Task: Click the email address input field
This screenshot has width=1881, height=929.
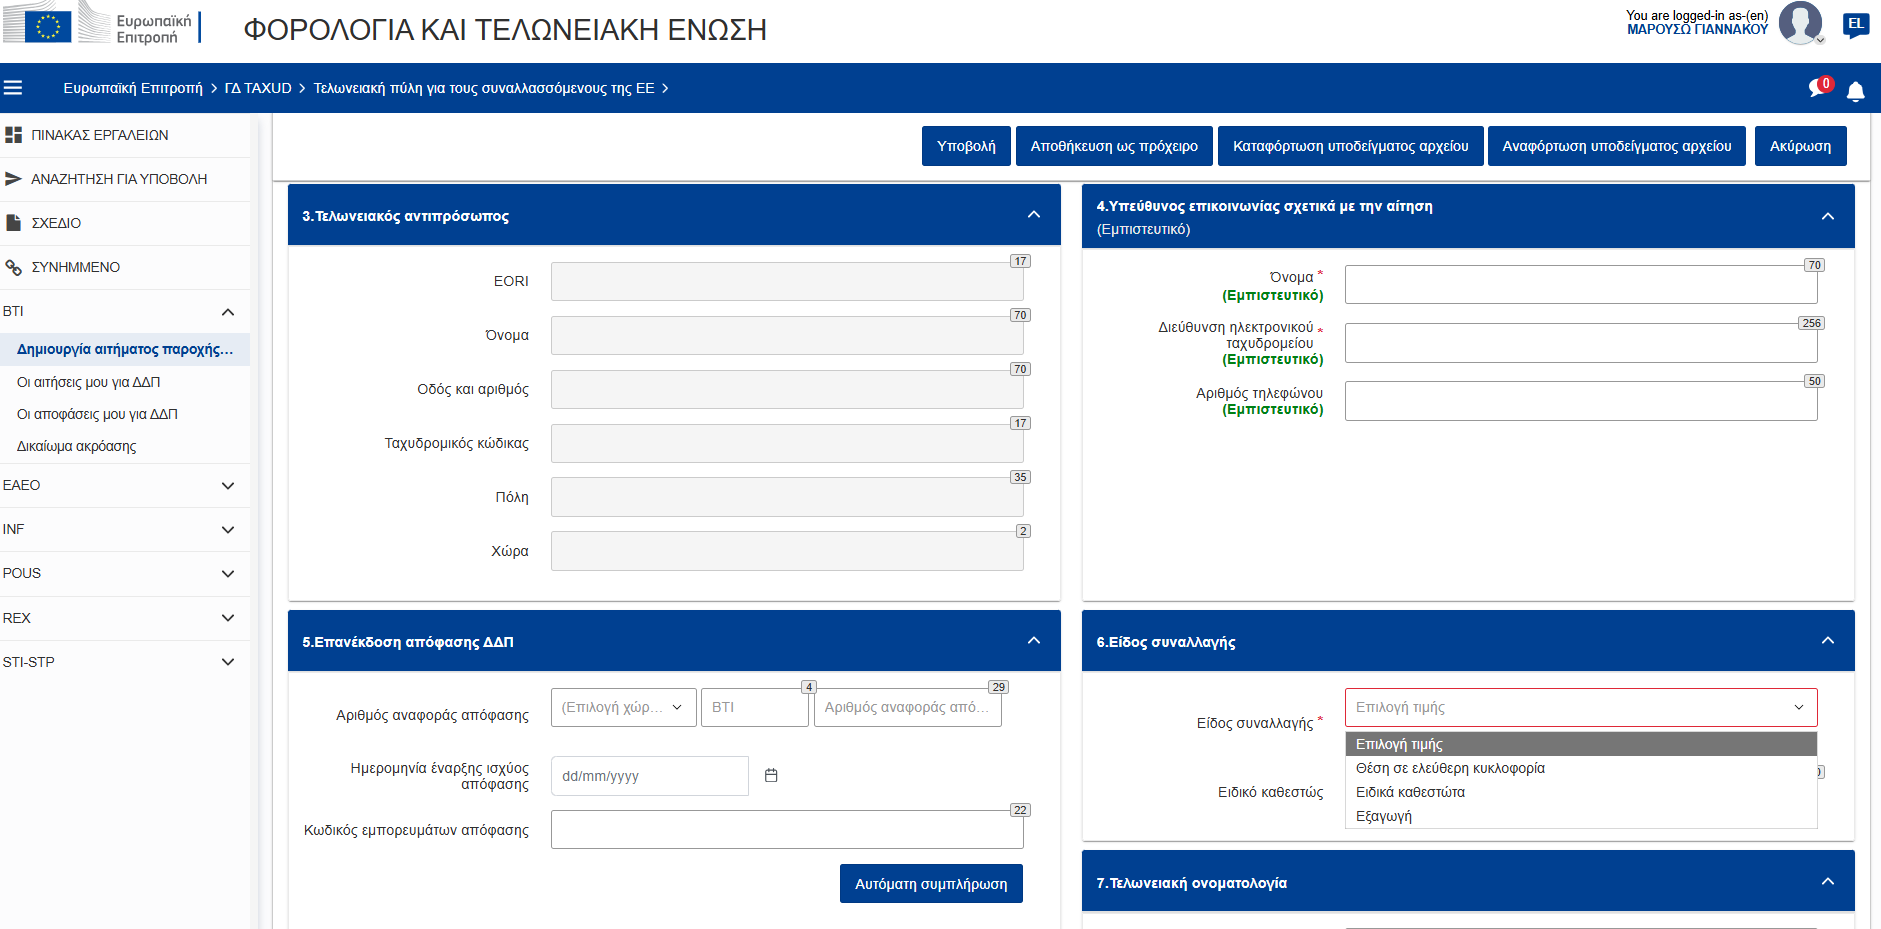Action: coord(1580,343)
